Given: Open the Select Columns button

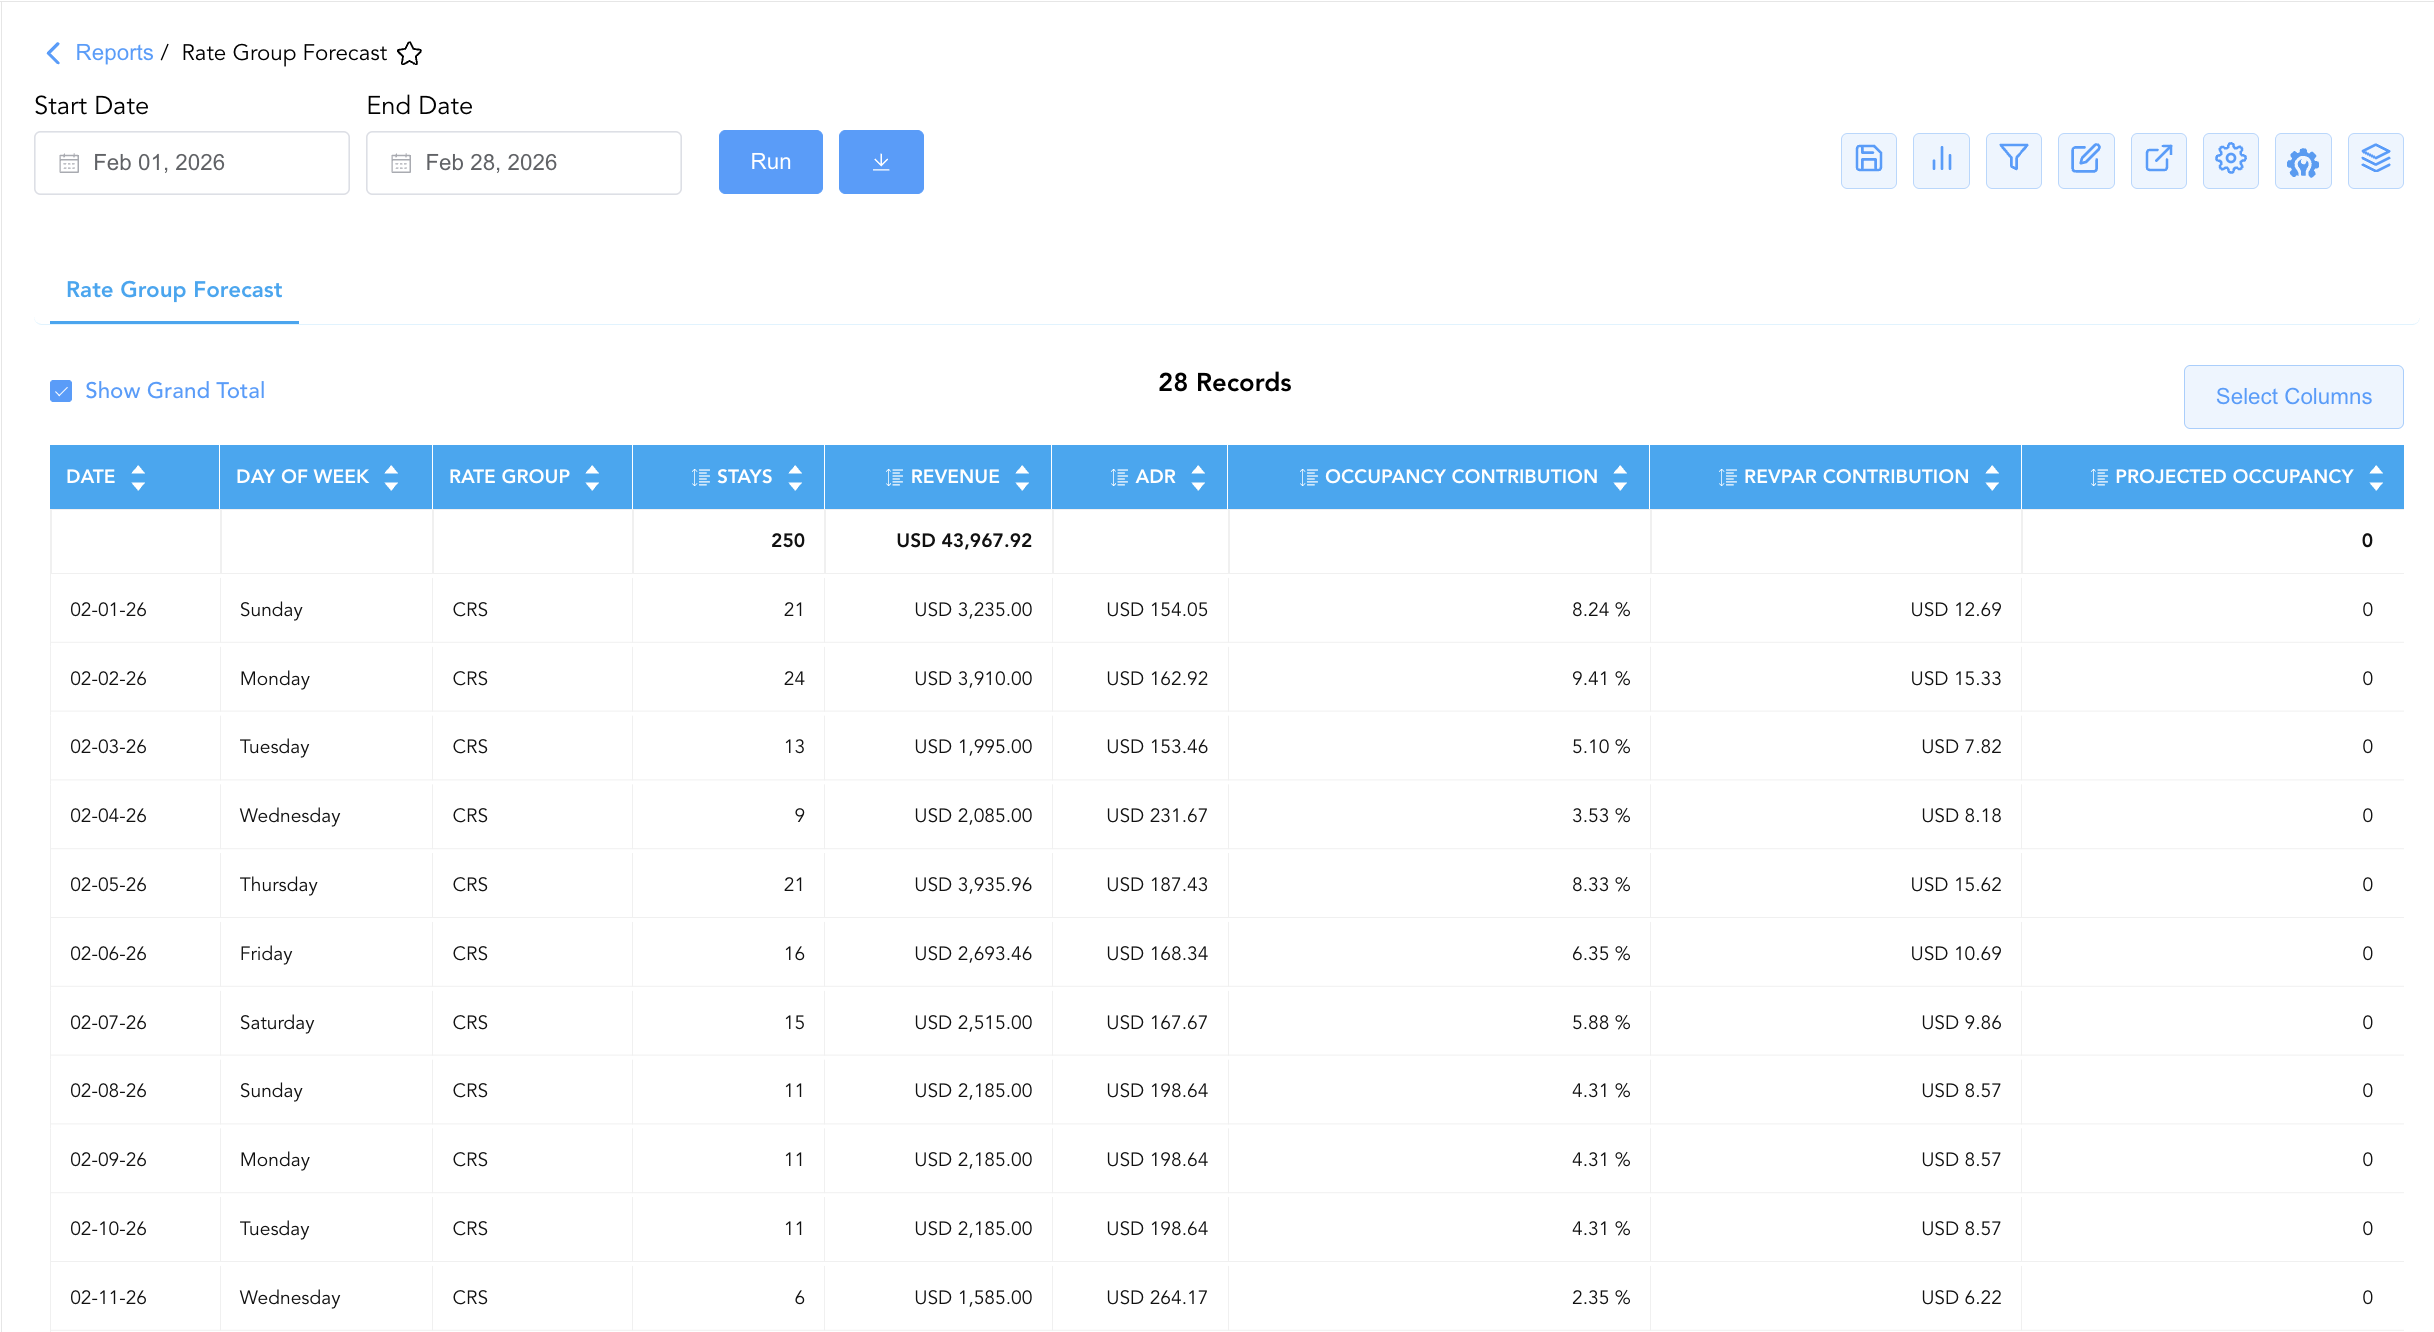Looking at the screenshot, I should [2293, 397].
